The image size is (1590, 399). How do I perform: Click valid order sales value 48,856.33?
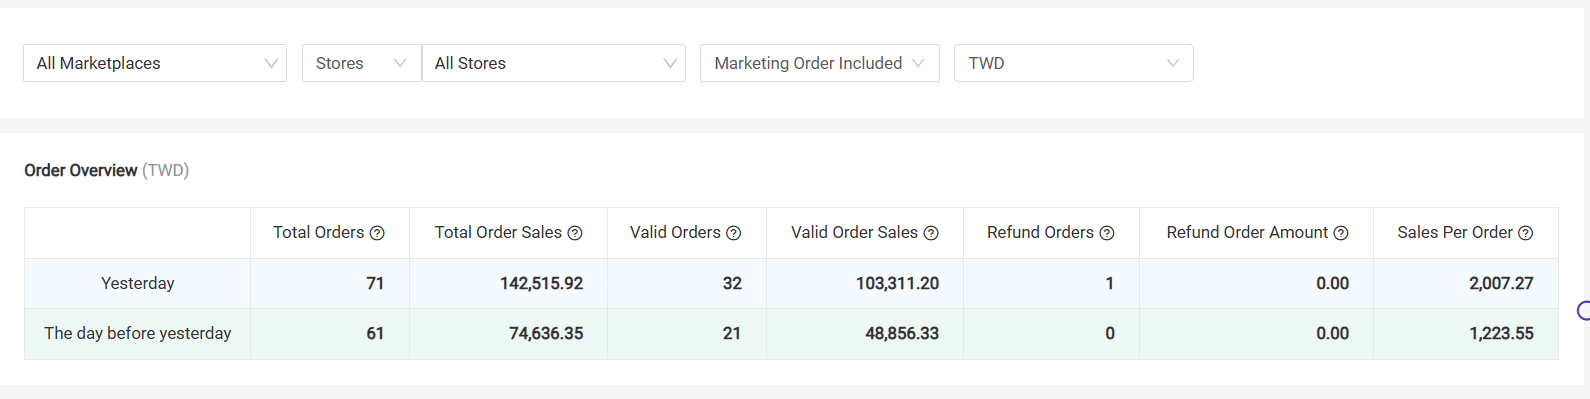tap(902, 333)
